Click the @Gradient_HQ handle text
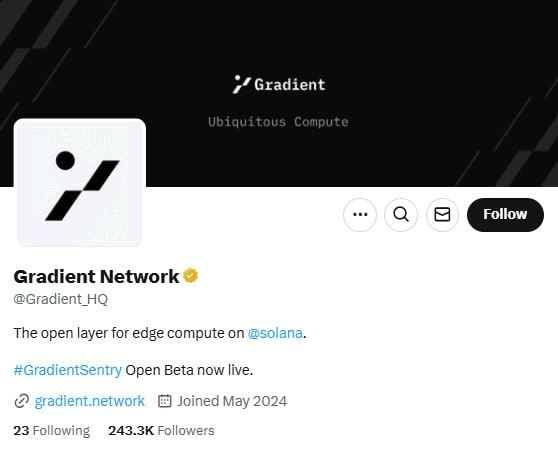Viewport: 558px width, 449px height. pyautogui.click(x=60, y=299)
